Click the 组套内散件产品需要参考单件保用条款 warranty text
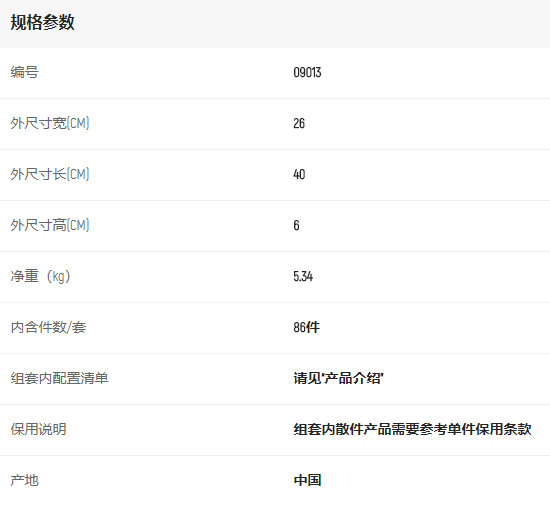Viewport: 550px width, 506px height. (412, 429)
